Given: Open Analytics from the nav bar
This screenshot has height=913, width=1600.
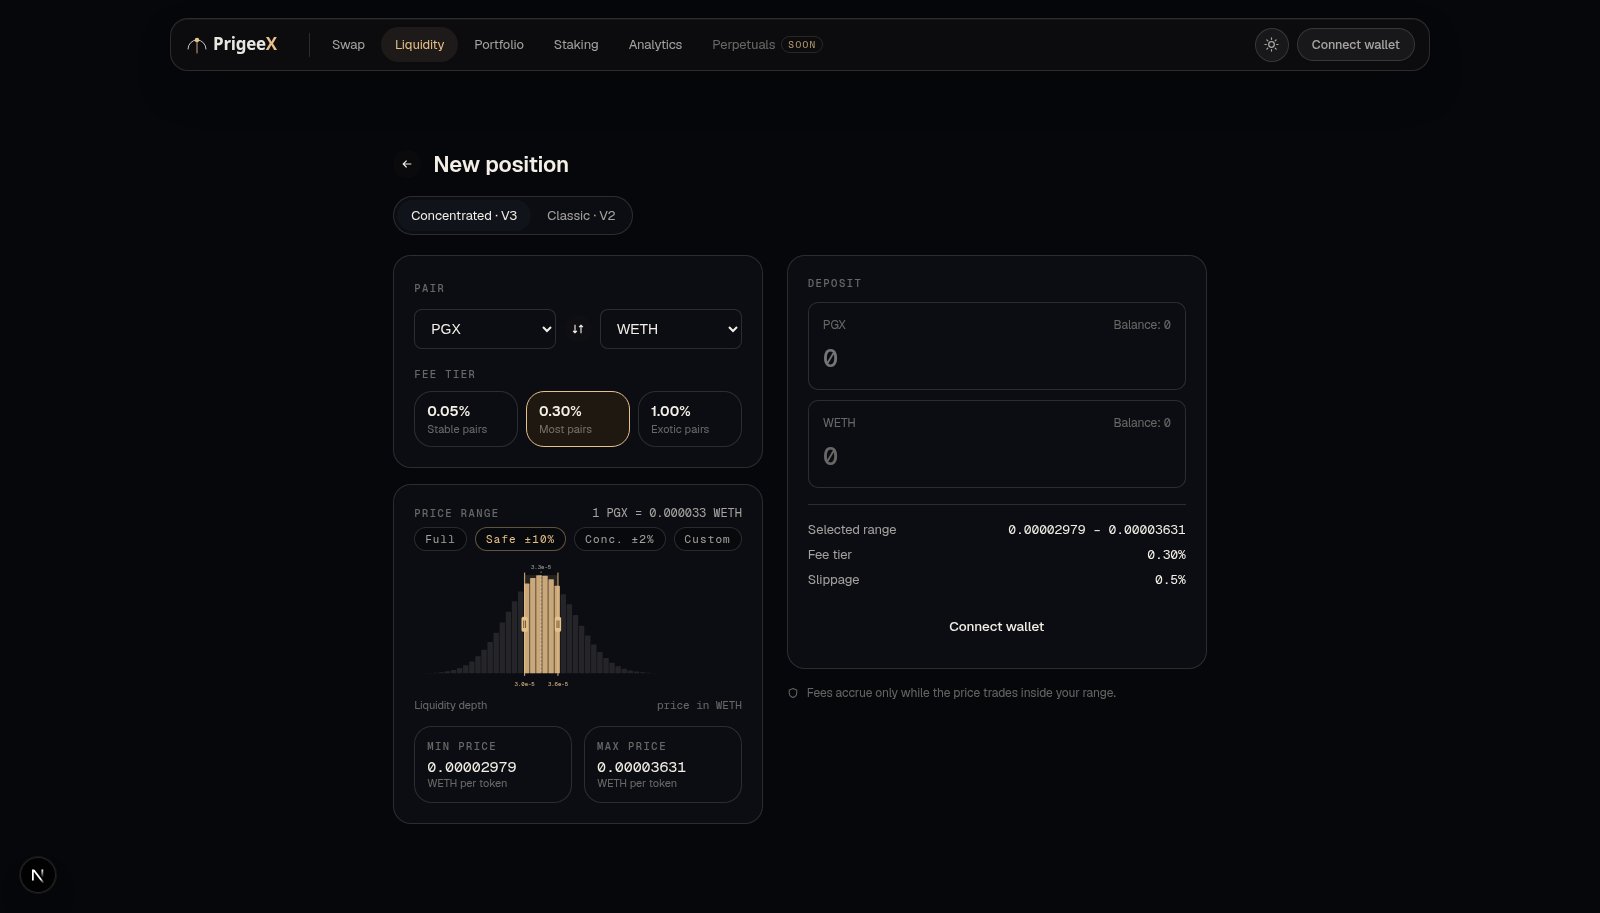Looking at the screenshot, I should 655,44.
